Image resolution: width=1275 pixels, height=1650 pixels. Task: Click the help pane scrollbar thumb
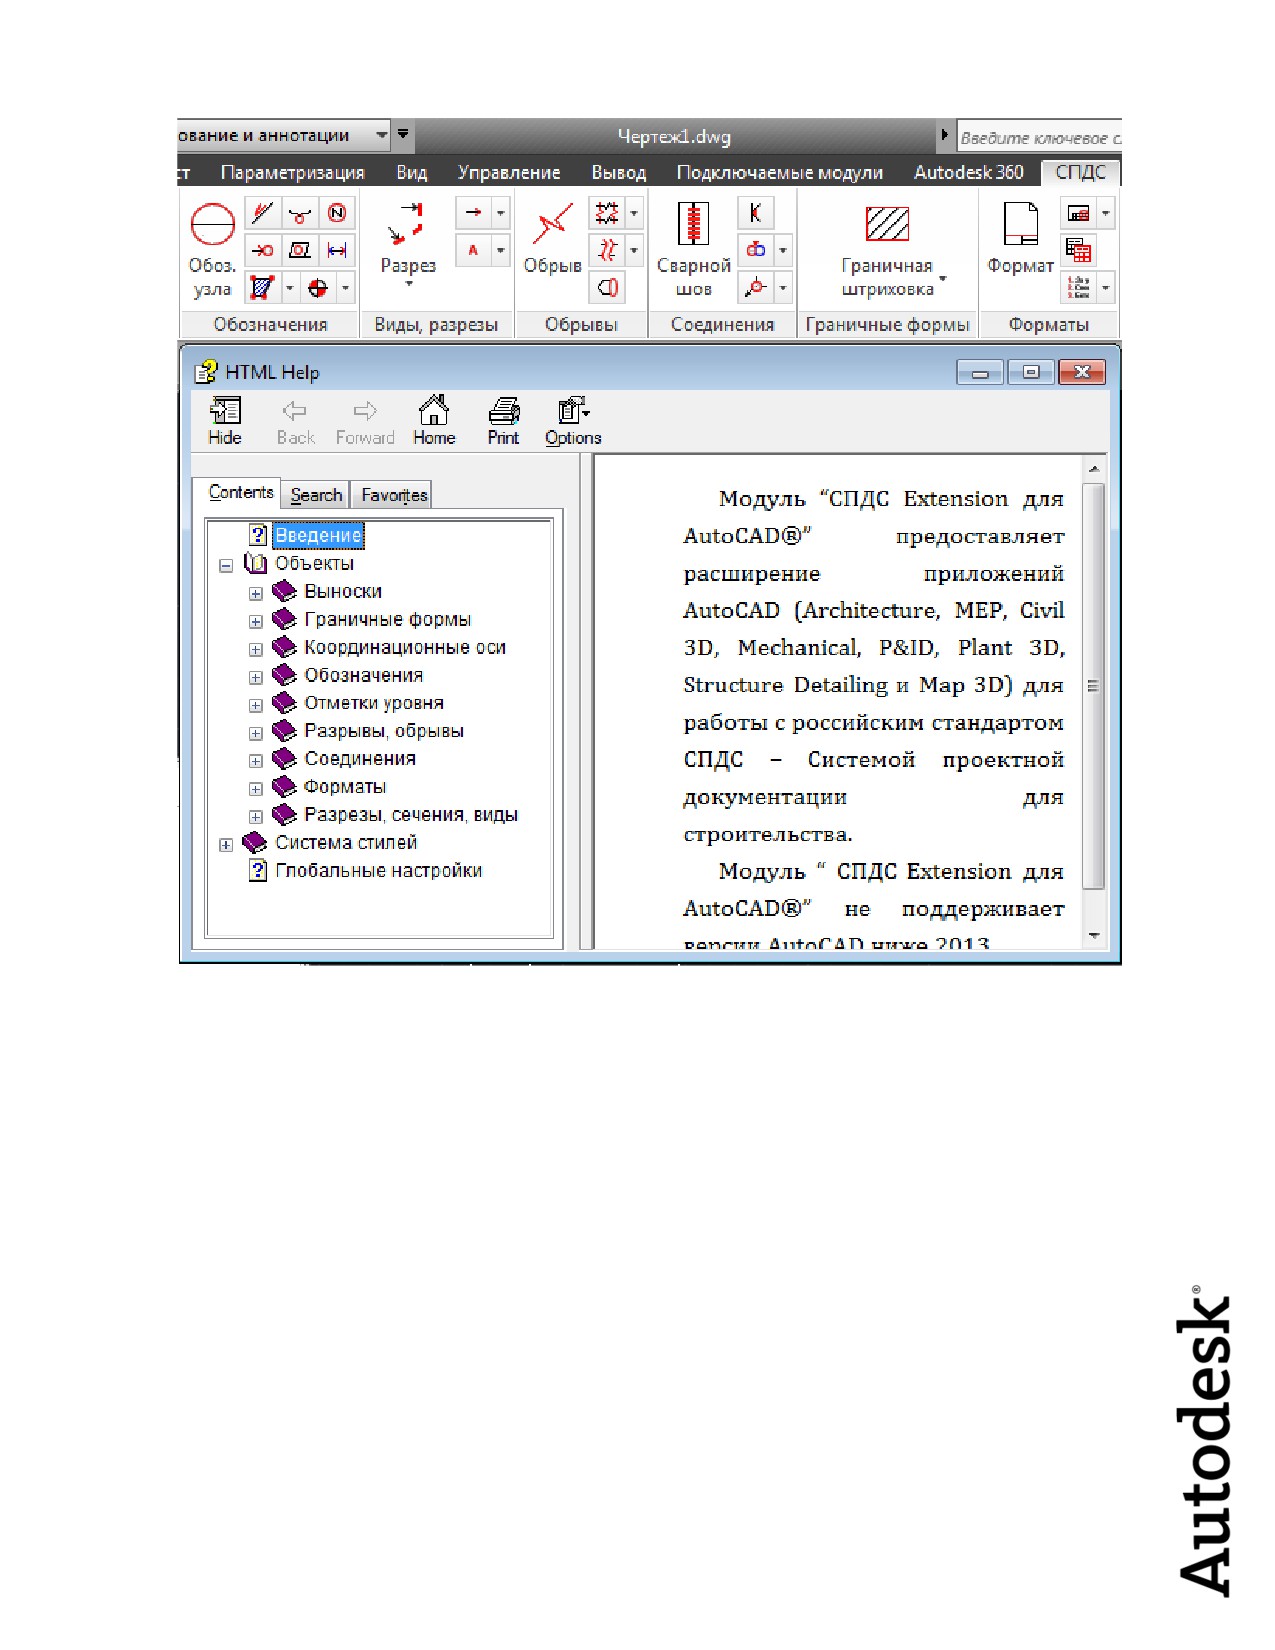coord(1093,686)
